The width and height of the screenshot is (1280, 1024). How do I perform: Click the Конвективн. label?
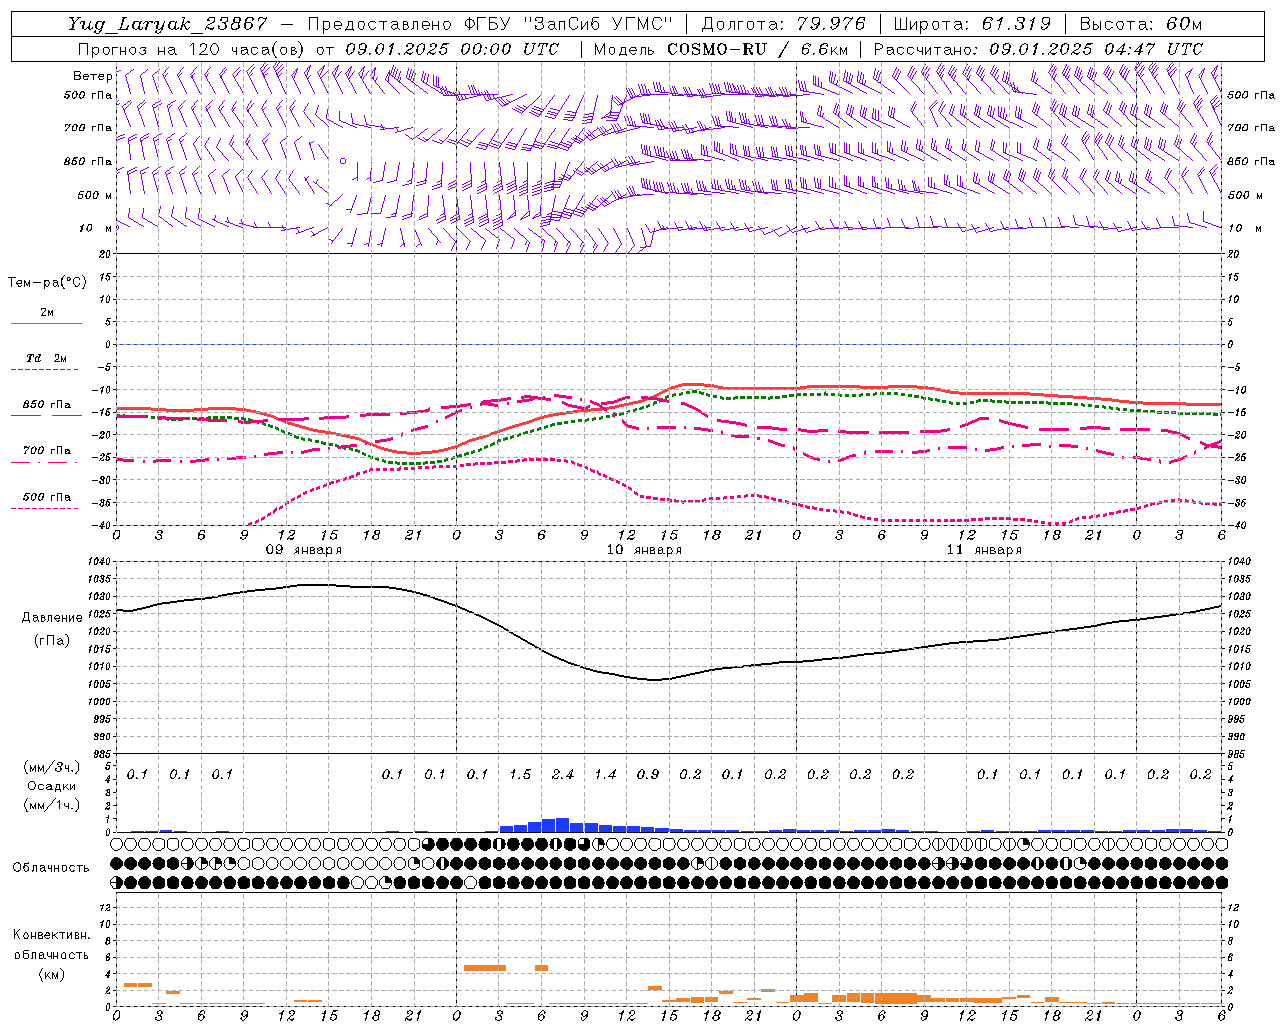coord(51,934)
